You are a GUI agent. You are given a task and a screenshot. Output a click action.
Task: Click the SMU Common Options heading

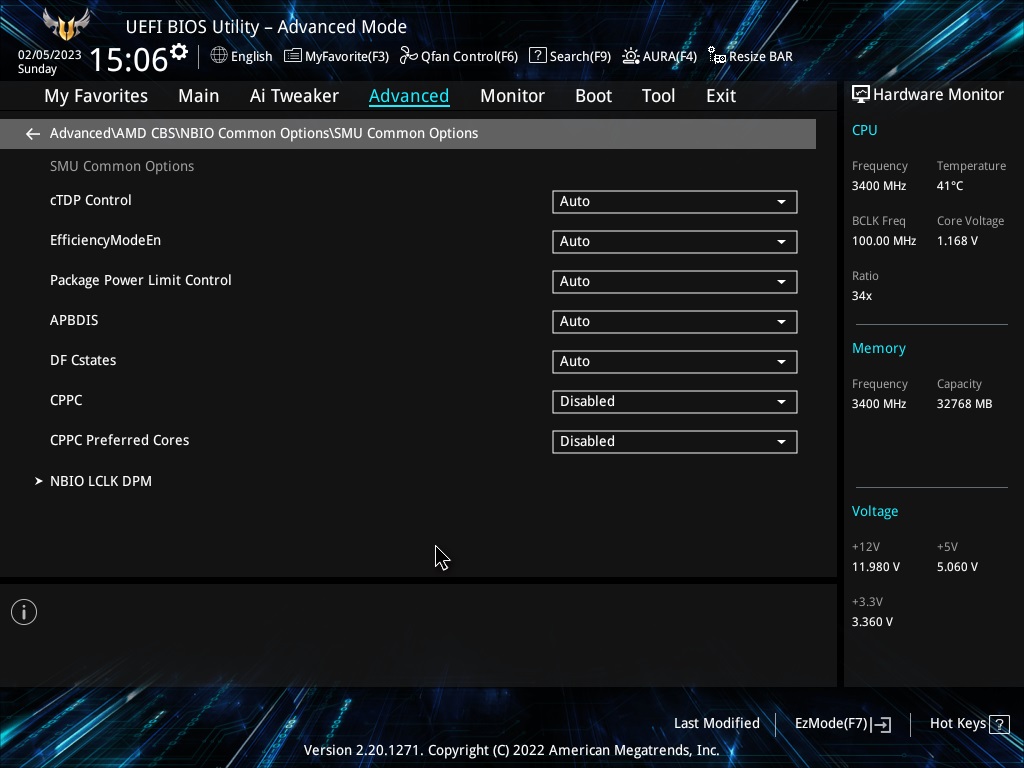122,167
